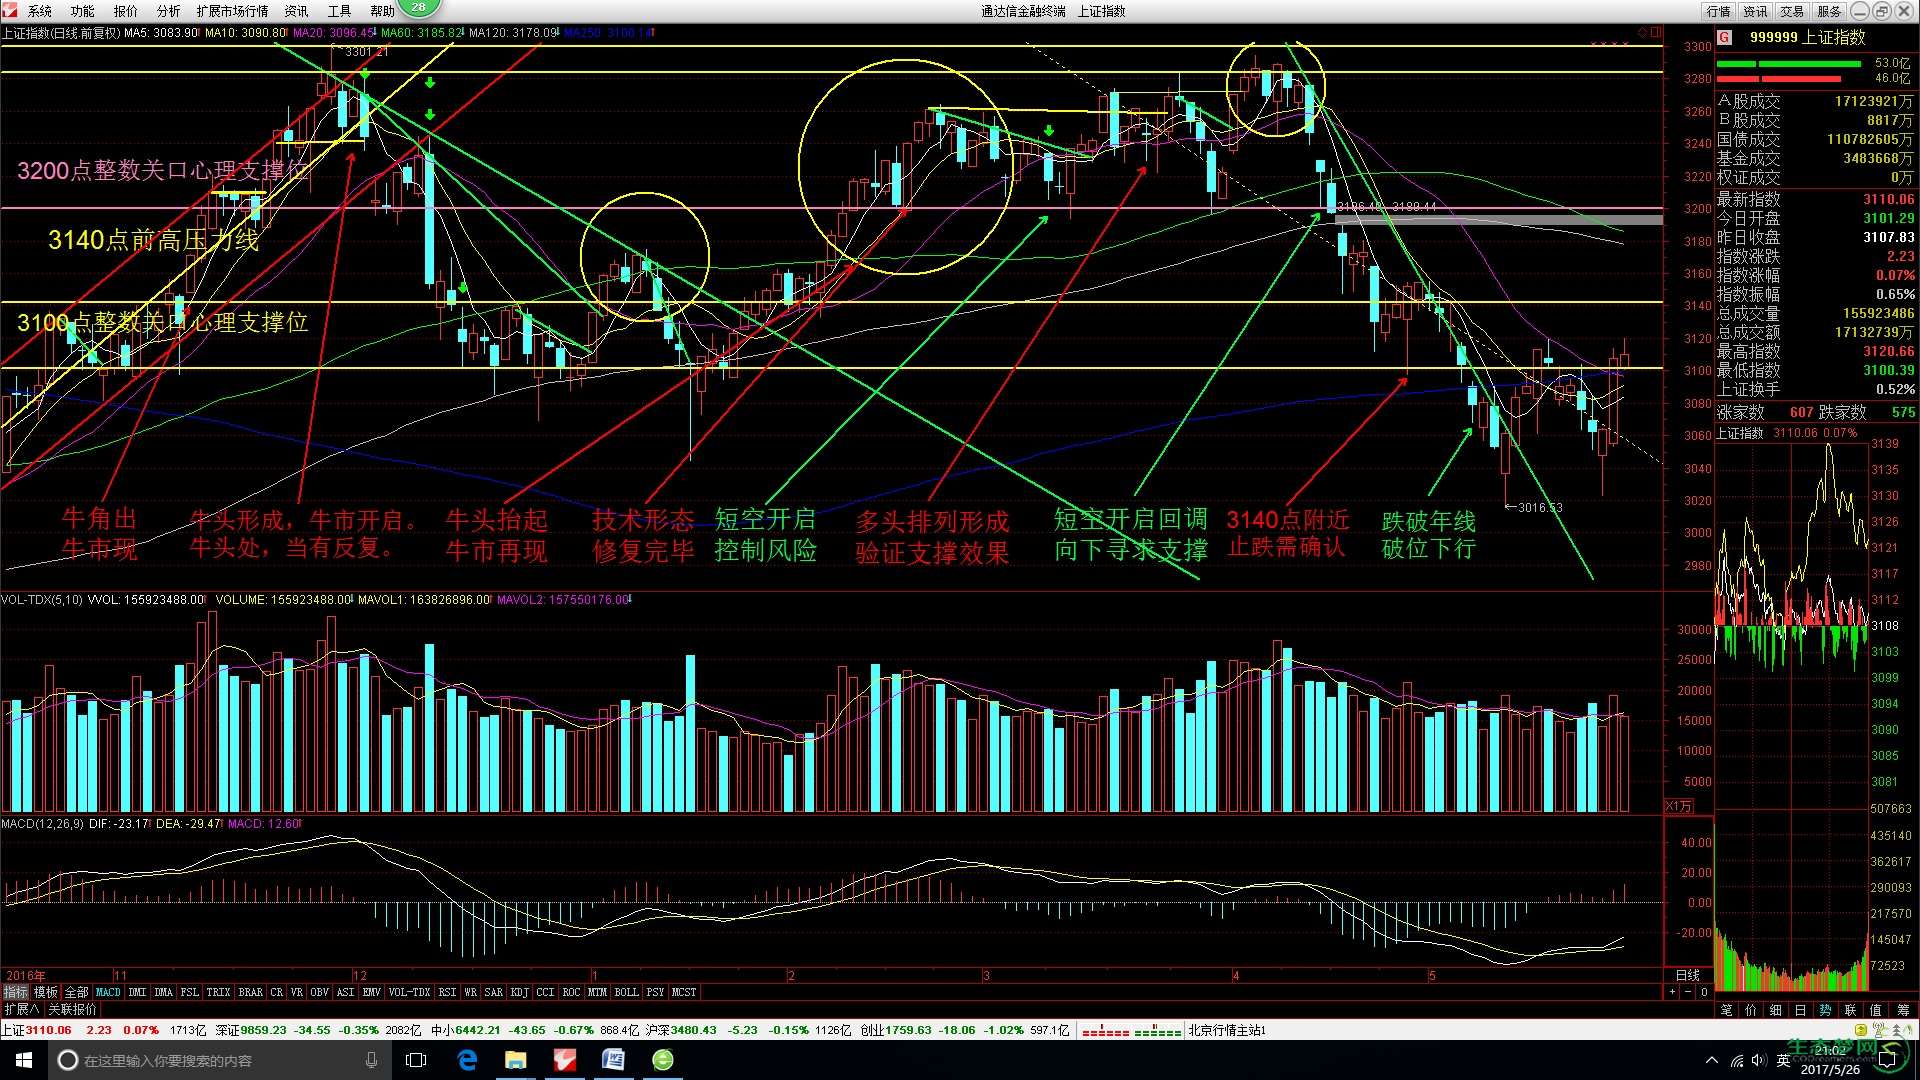
Task: Click the taskbar search box
Action: click(x=219, y=1060)
